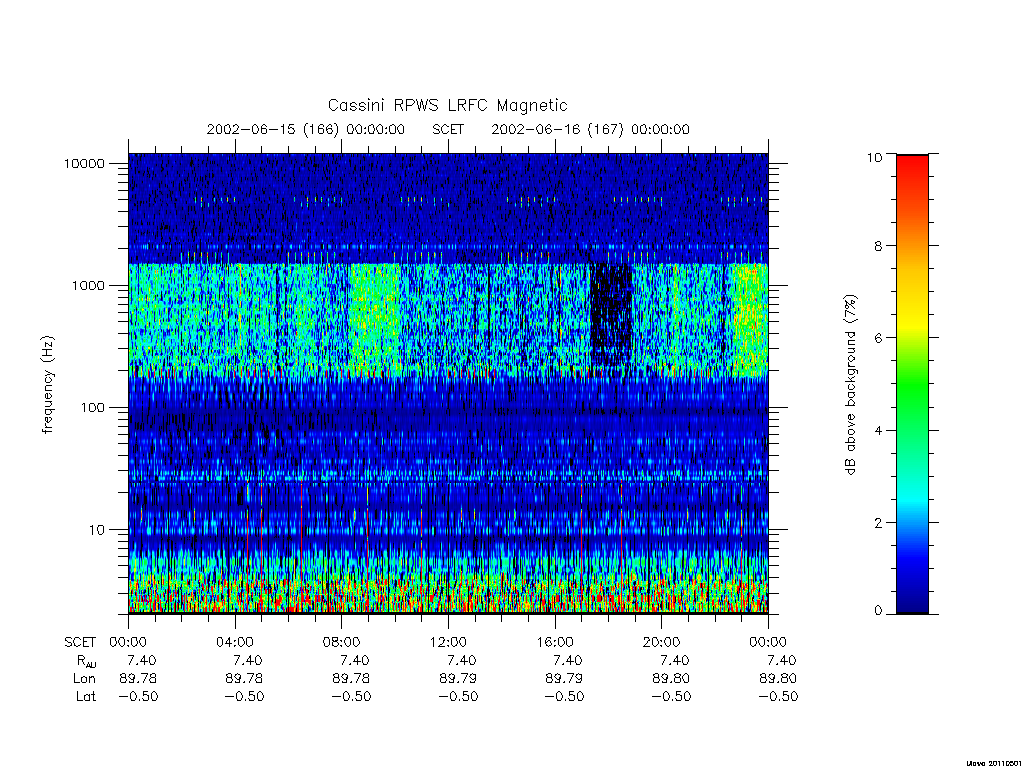Image resolution: width=1024 pixels, height=768 pixels.
Task: Click the 04:00 time axis label
Action: tap(235, 642)
